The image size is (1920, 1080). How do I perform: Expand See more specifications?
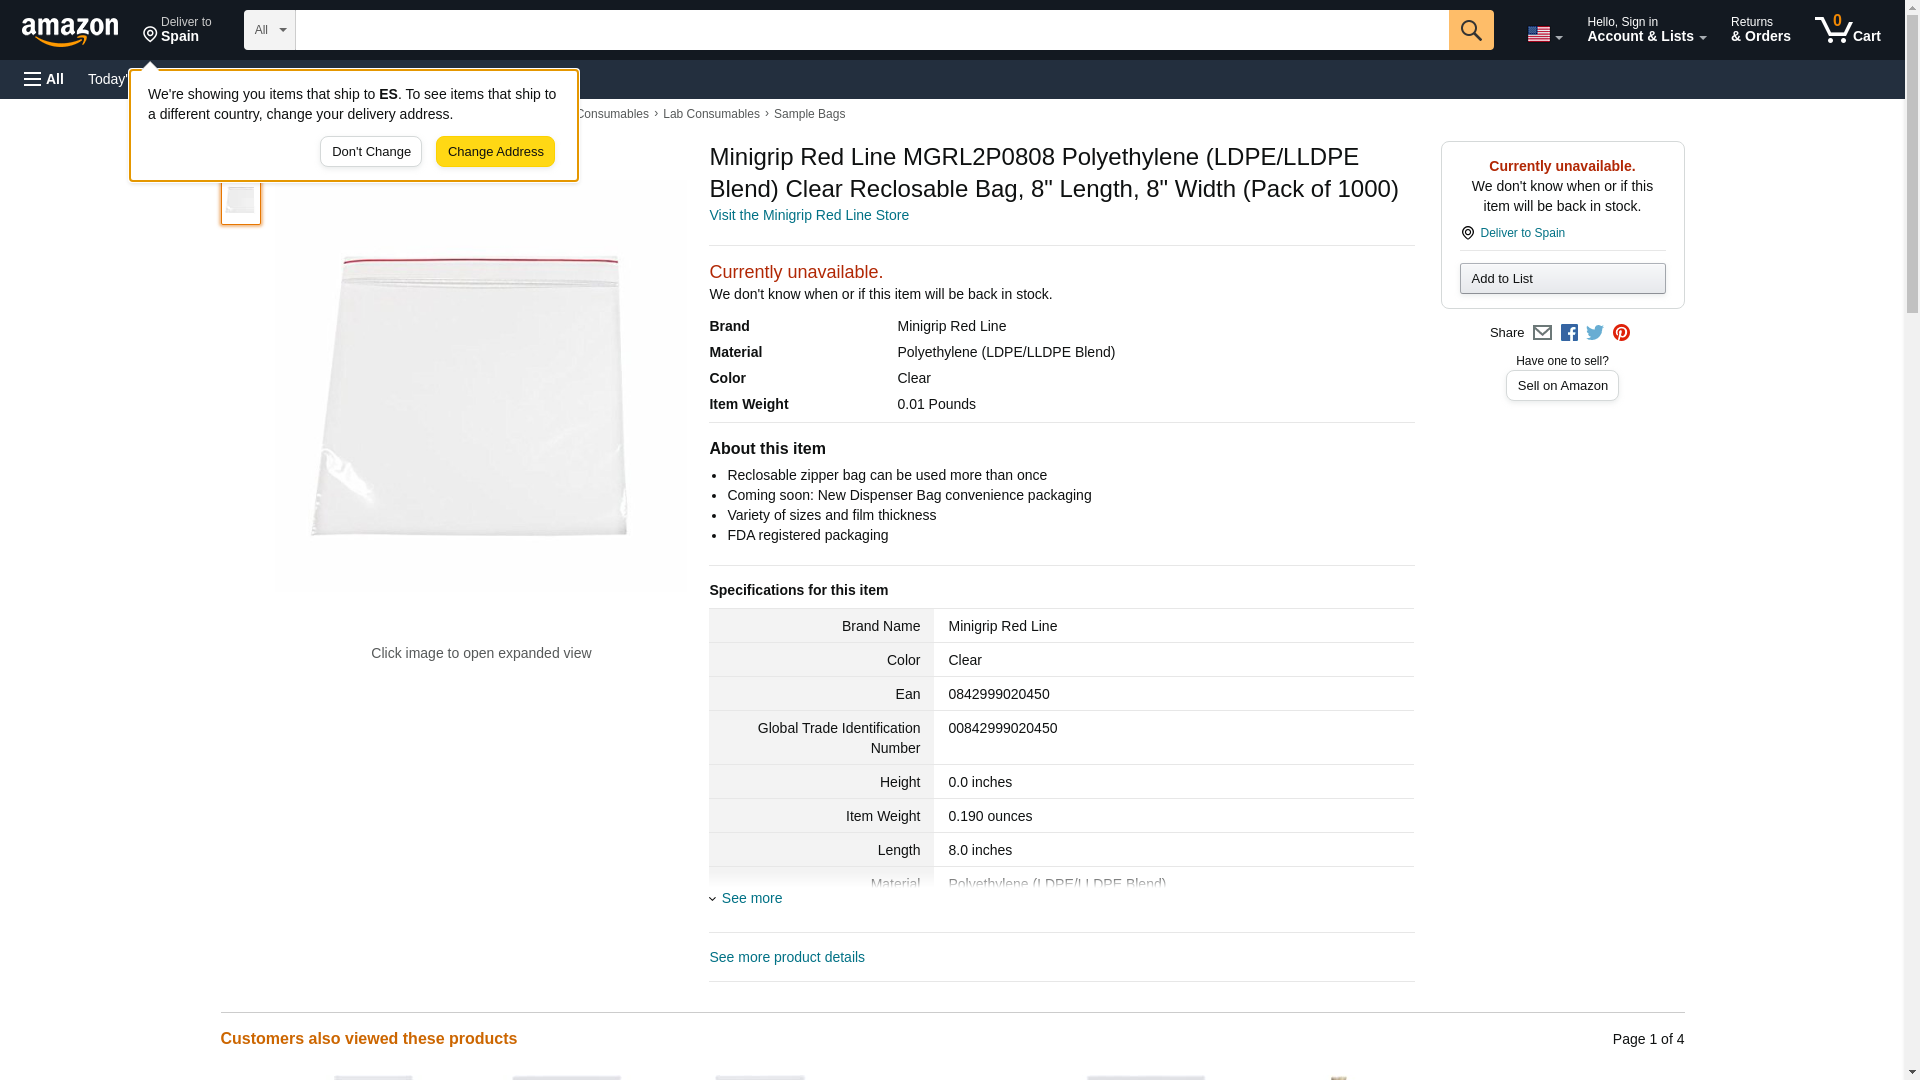click(x=751, y=898)
